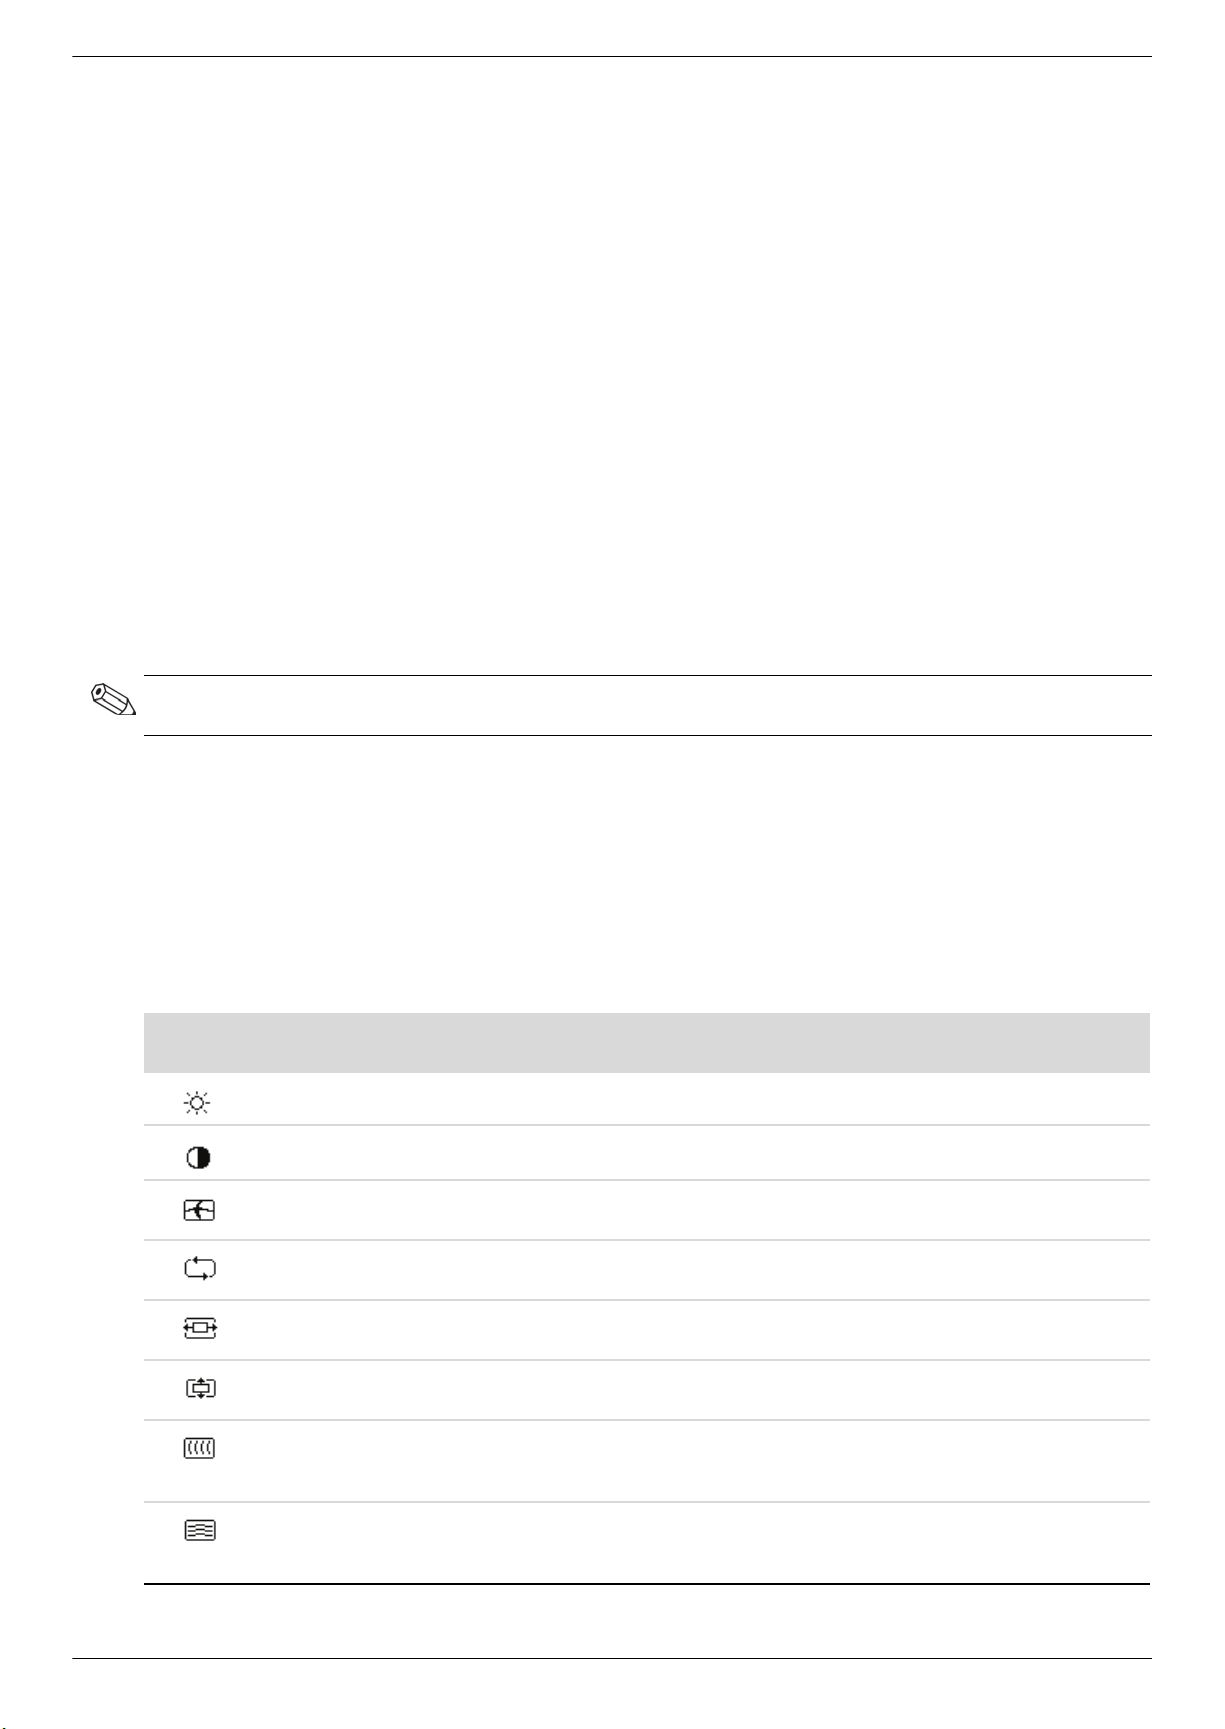The width and height of the screenshot is (1225, 1729).
Task: Select the looping arrows input icon
Action: (200, 1269)
